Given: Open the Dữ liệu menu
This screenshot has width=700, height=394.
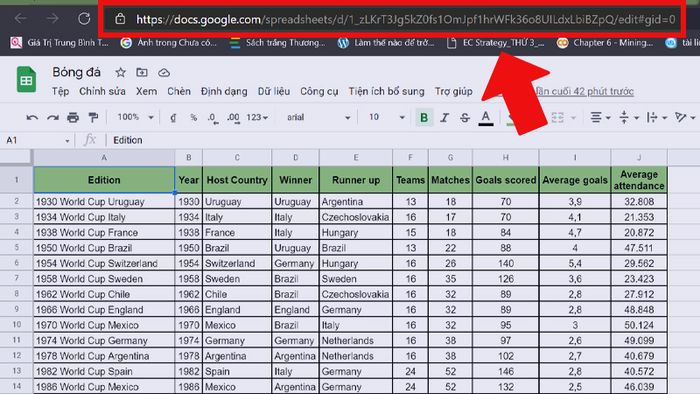Looking at the screenshot, I should (274, 91).
